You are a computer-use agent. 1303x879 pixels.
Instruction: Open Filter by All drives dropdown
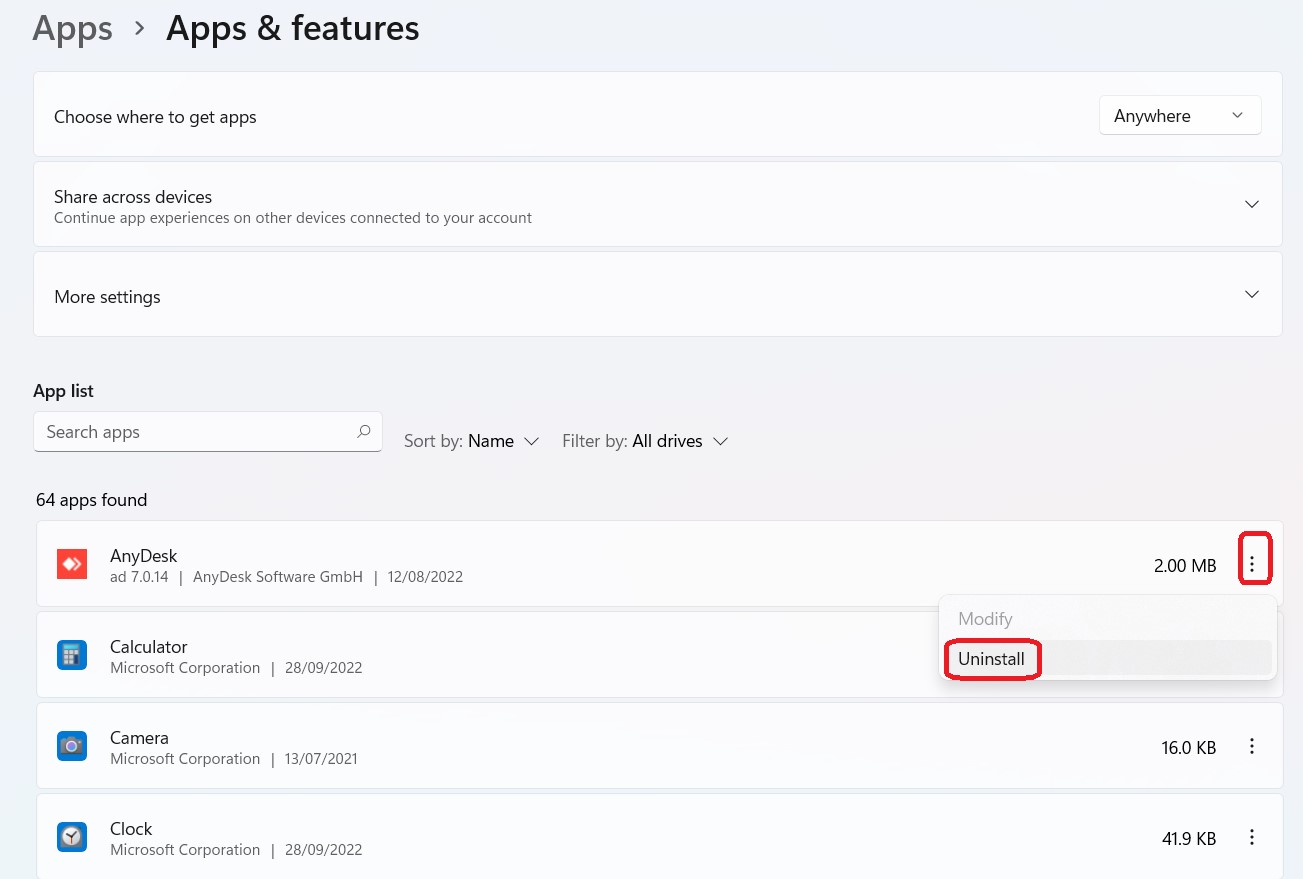click(x=645, y=441)
